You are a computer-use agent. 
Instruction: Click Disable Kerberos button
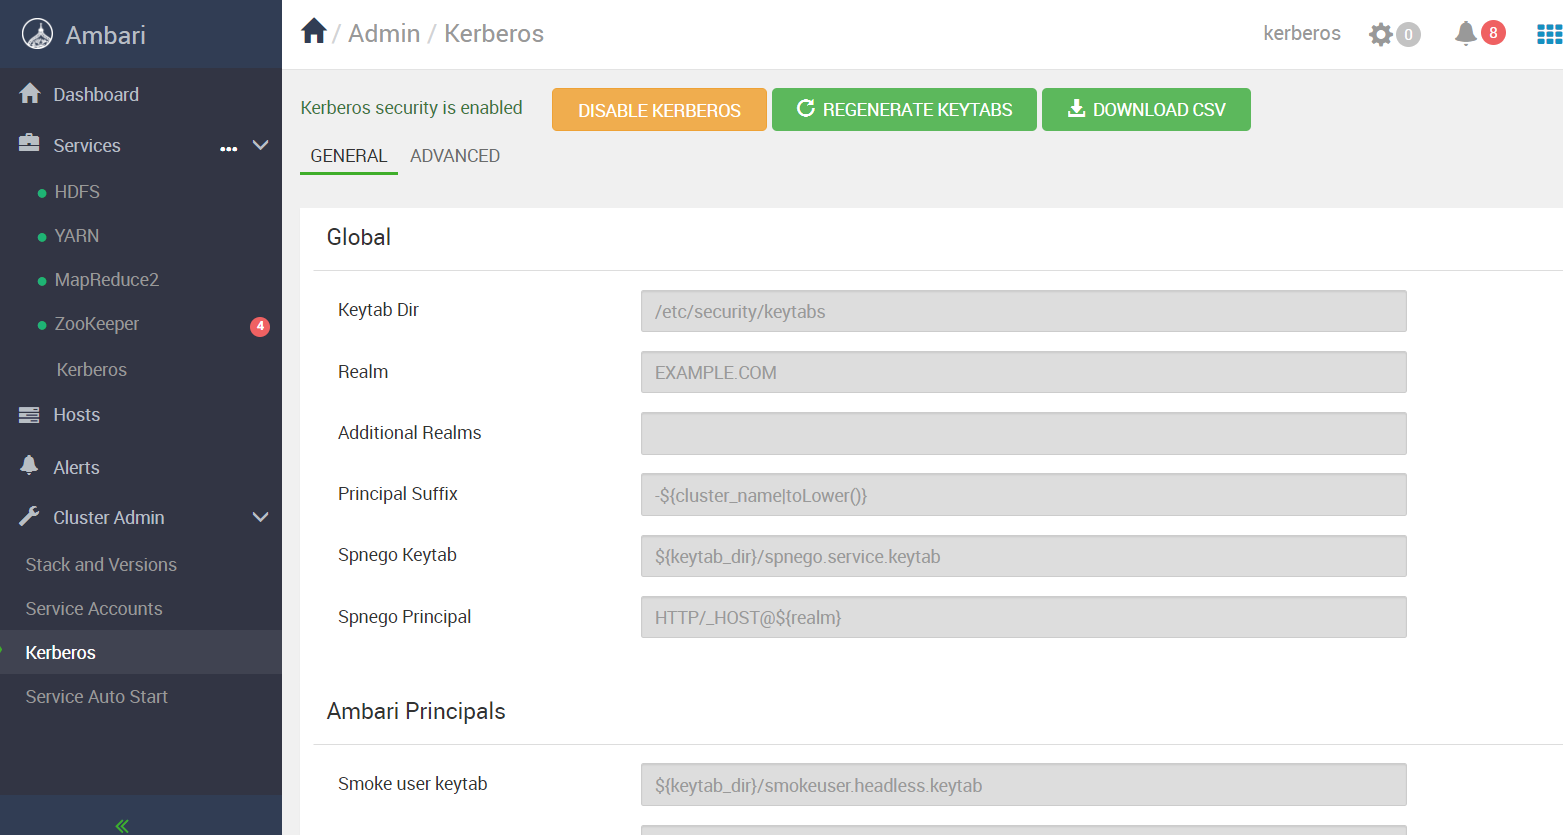659,110
